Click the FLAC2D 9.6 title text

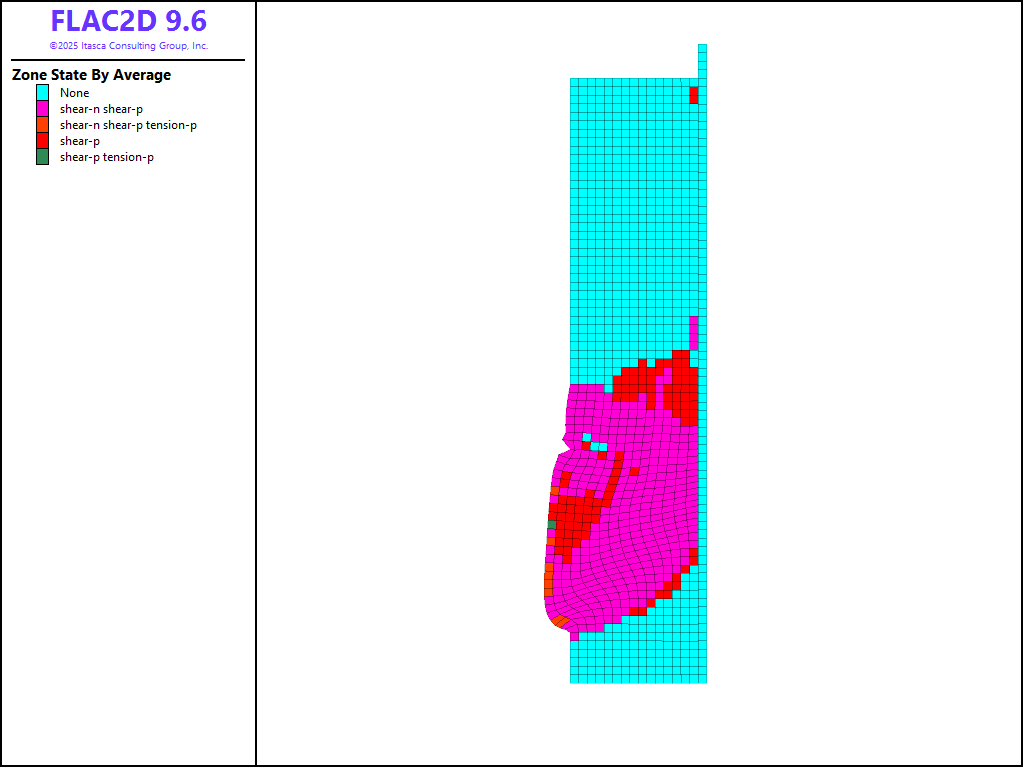tap(128, 22)
